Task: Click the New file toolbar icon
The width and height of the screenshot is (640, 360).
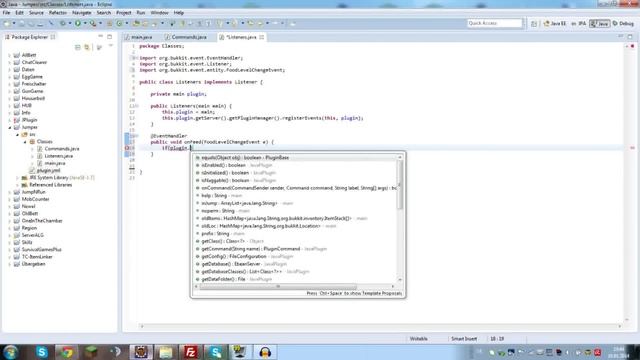Action: pyautogui.click(x=7, y=24)
